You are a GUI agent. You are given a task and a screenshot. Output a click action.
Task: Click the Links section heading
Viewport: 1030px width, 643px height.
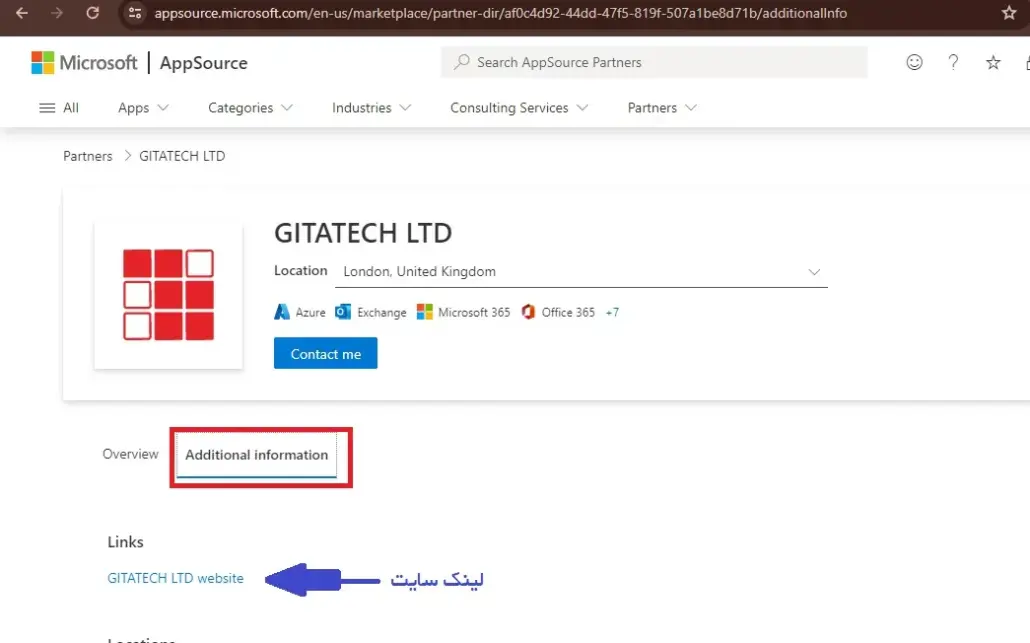[x=125, y=542]
